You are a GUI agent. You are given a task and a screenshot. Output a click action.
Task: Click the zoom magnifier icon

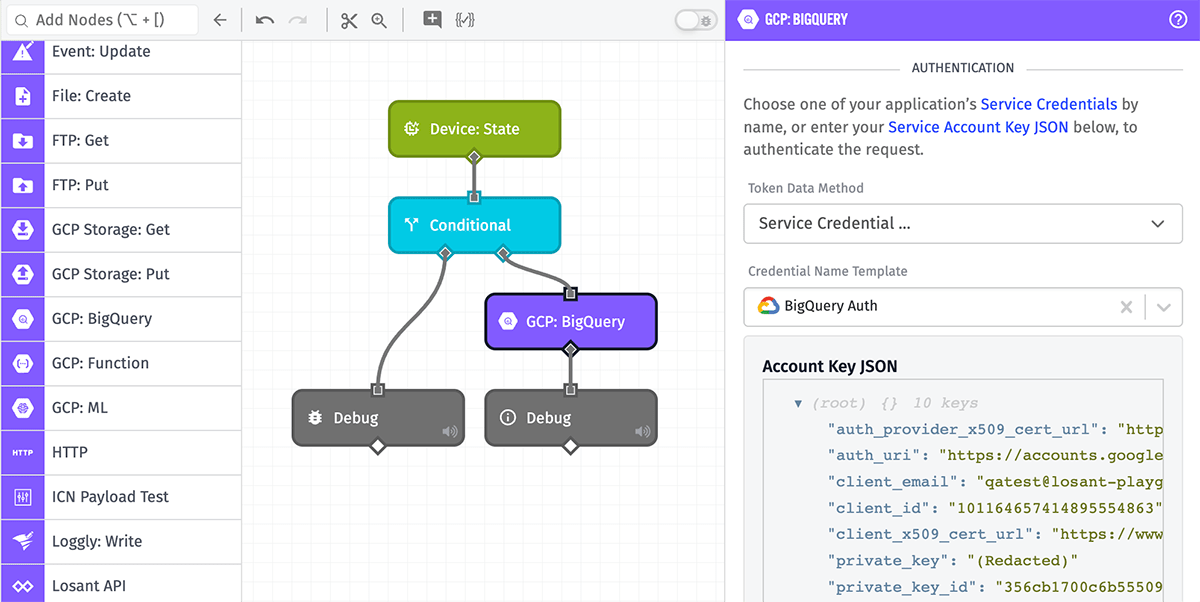(379, 20)
